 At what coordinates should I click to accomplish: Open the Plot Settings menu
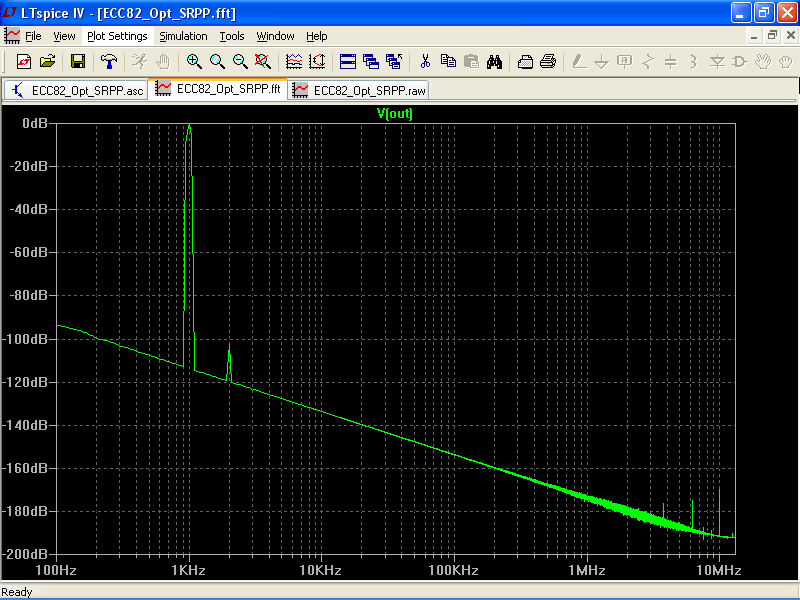(x=117, y=36)
